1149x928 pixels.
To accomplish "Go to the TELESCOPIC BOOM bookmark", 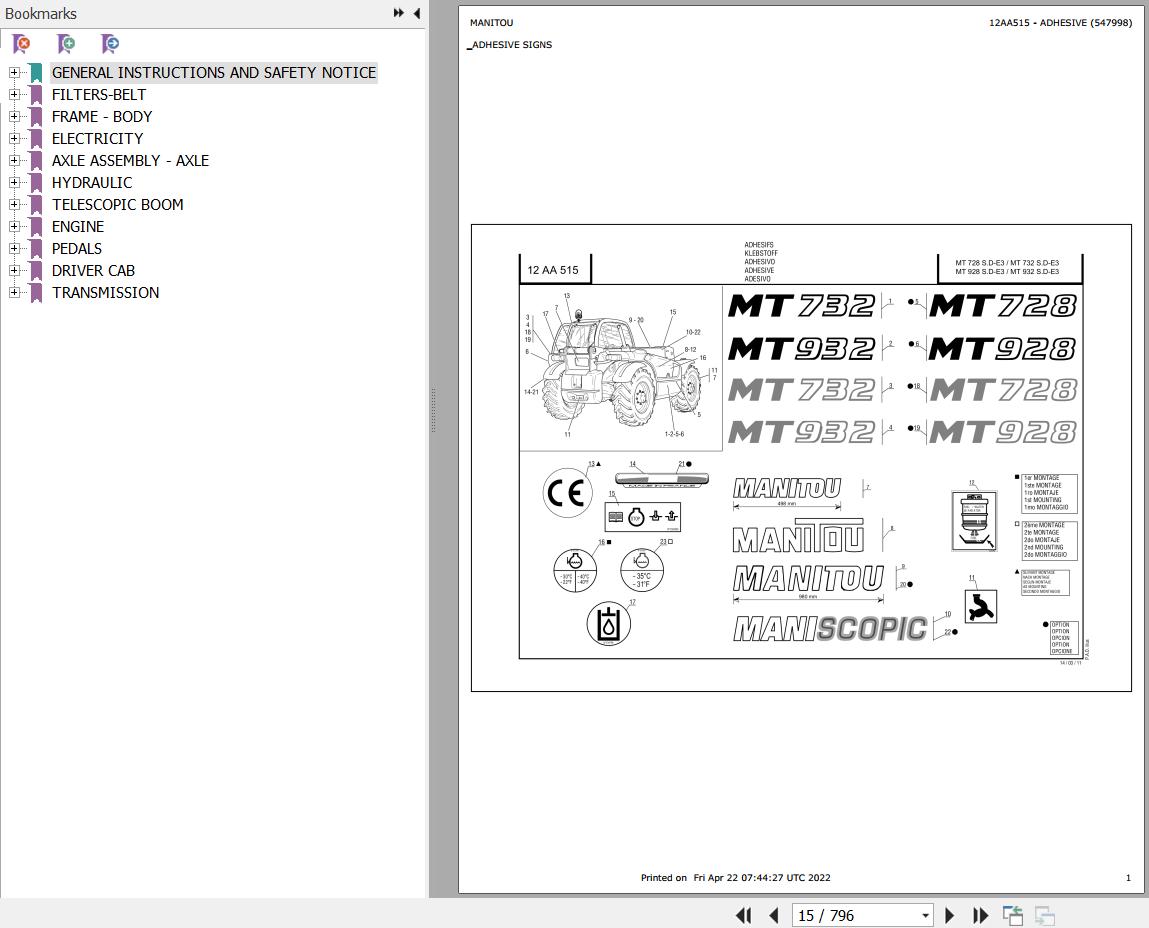I will point(118,205).
